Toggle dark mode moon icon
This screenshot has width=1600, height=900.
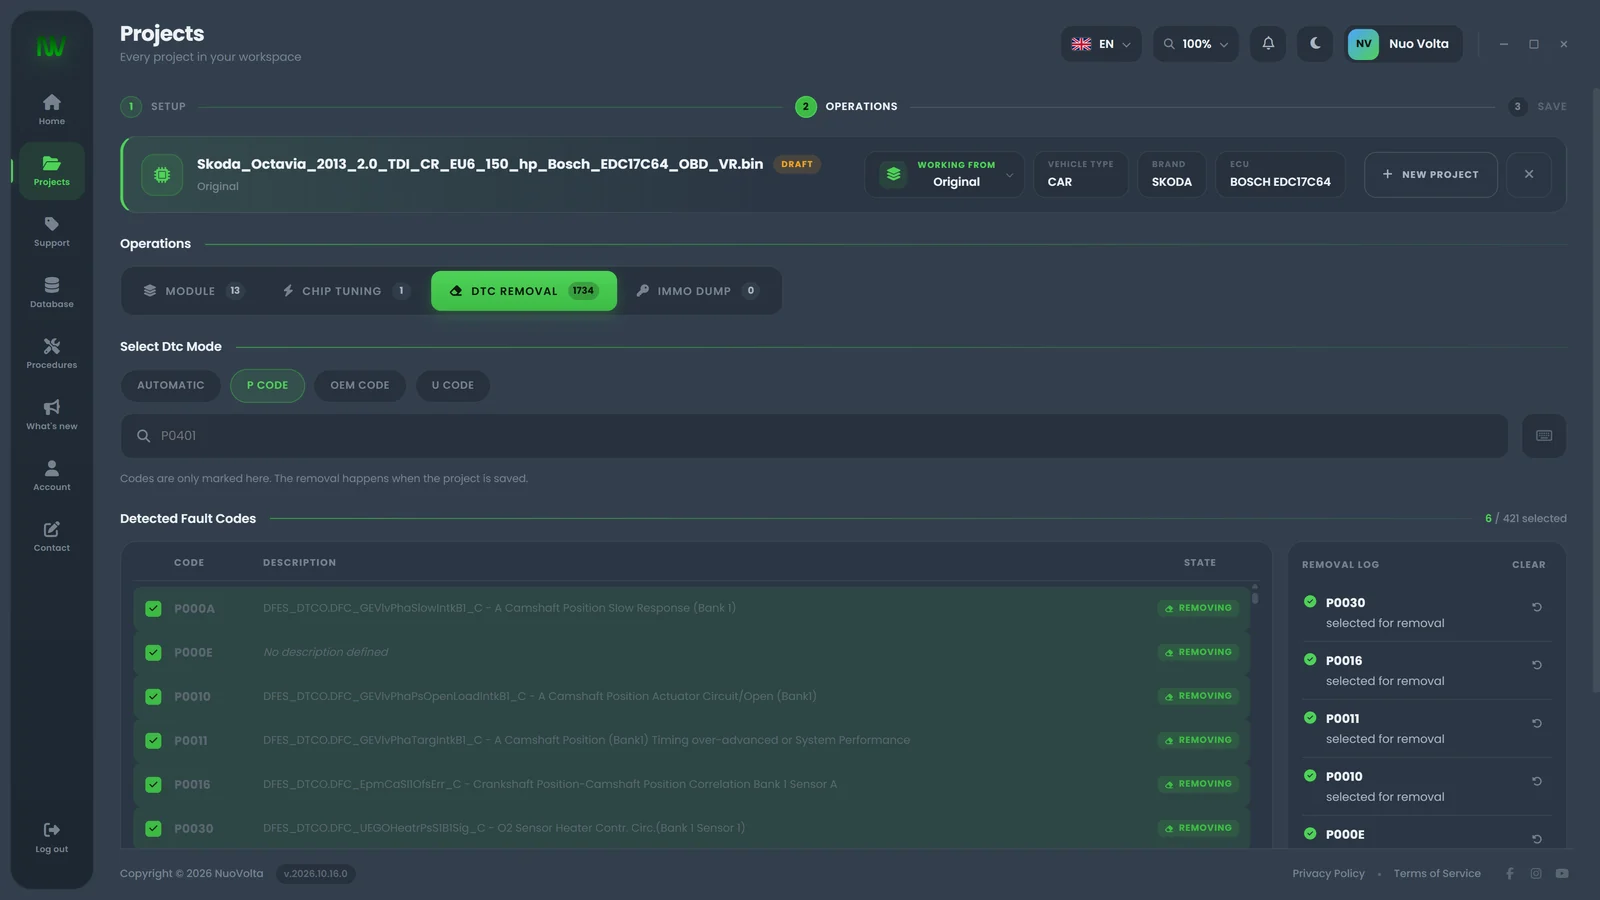[1315, 44]
